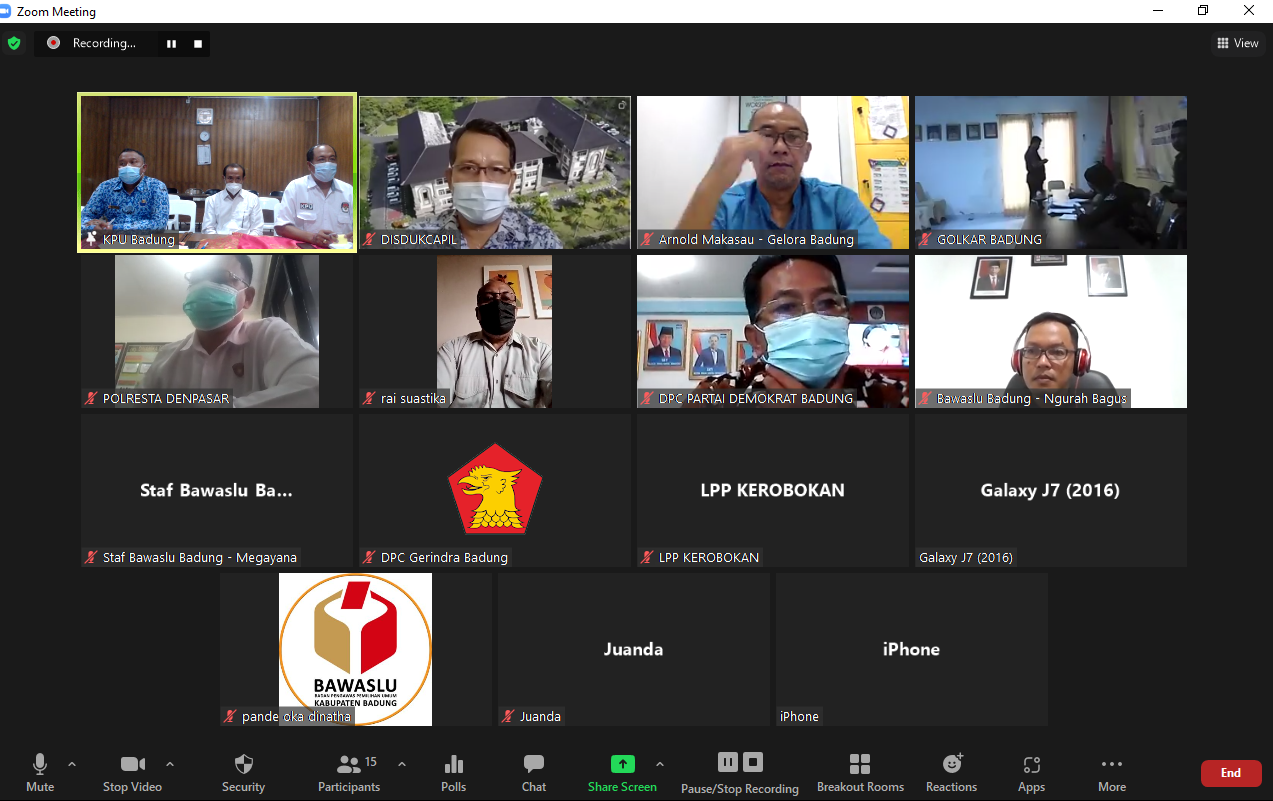This screenshot has height=801, width=1273.
Task: Click the green Share Screen icon
Action: (x=622, y=765)
